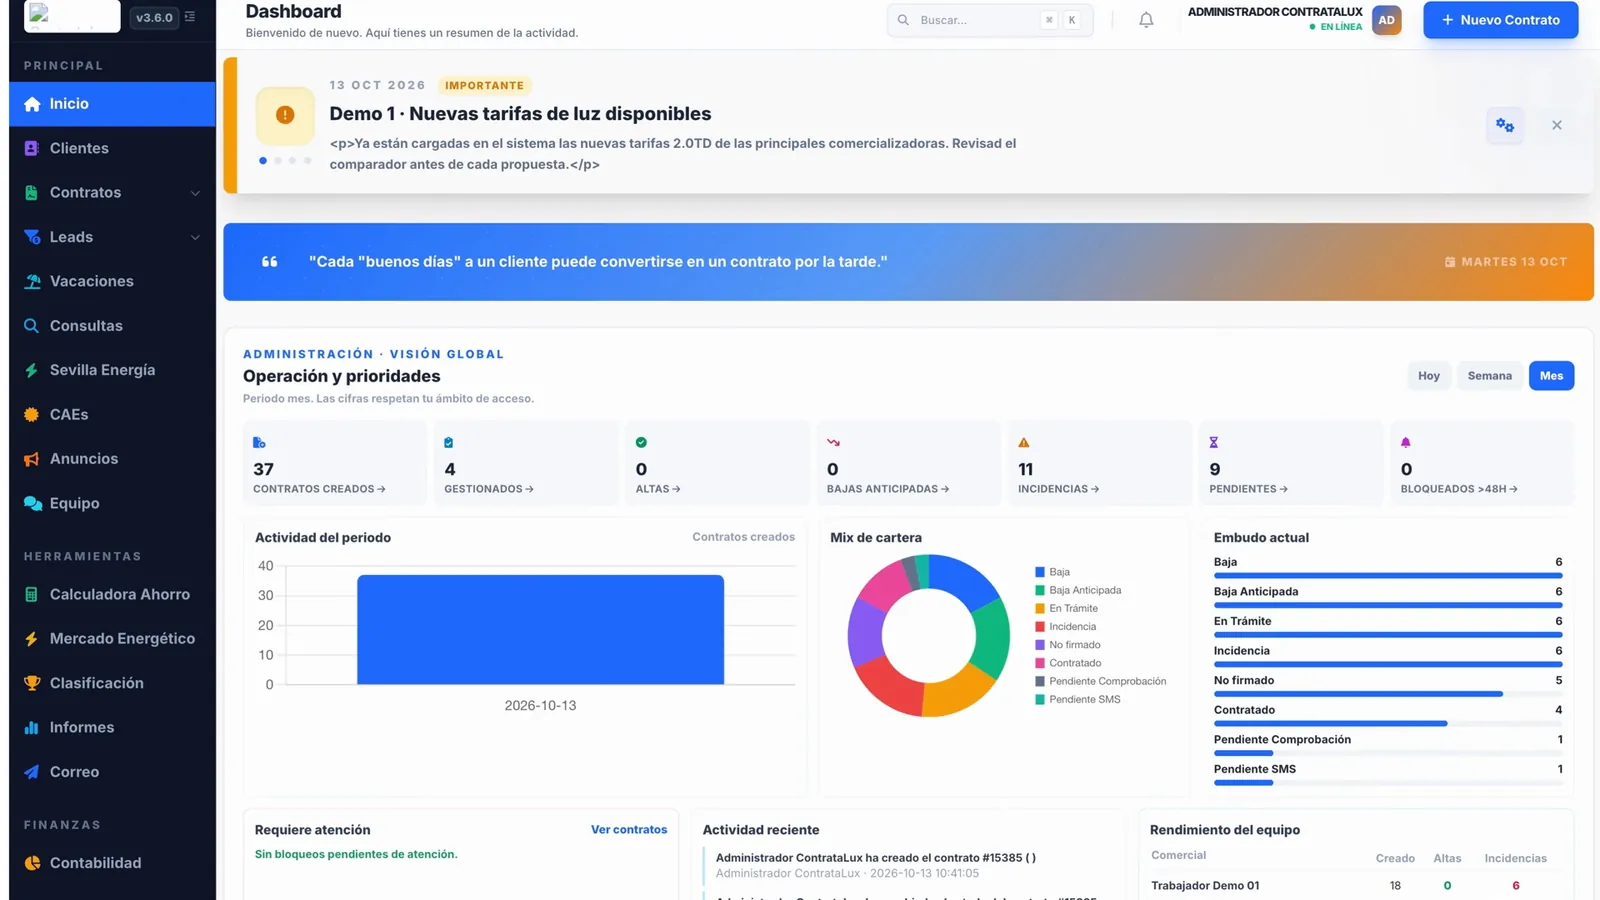Screen dimensions: 1600x900
Task: Click the AD user avatar
Action: click(x=1386, y=20)
